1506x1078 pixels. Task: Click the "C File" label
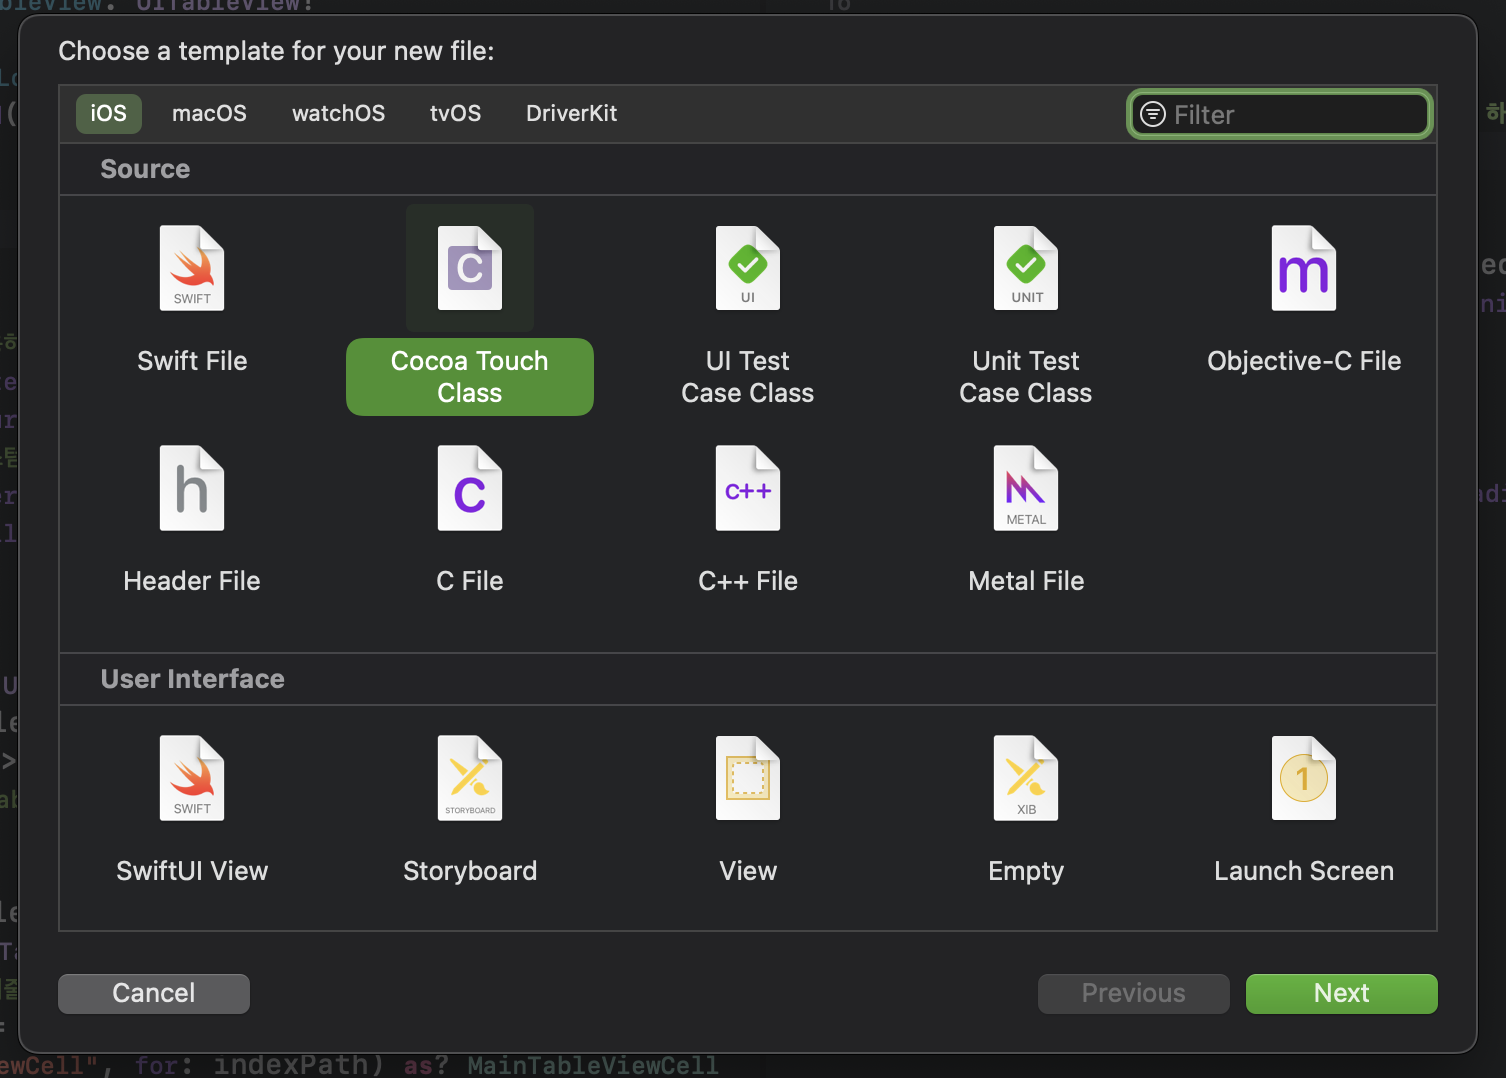click(470, 581)
